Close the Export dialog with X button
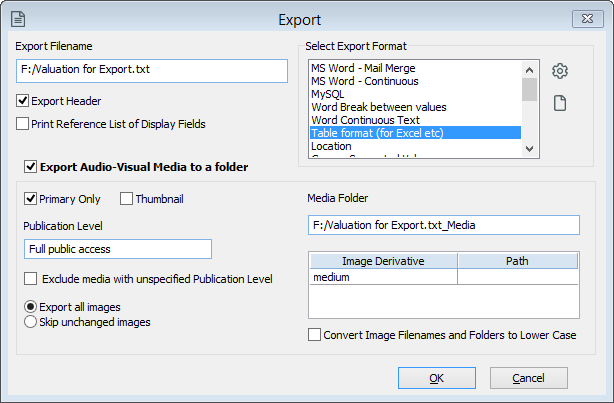The height and width of the screenshot is (403, 614). click(587, 19)
